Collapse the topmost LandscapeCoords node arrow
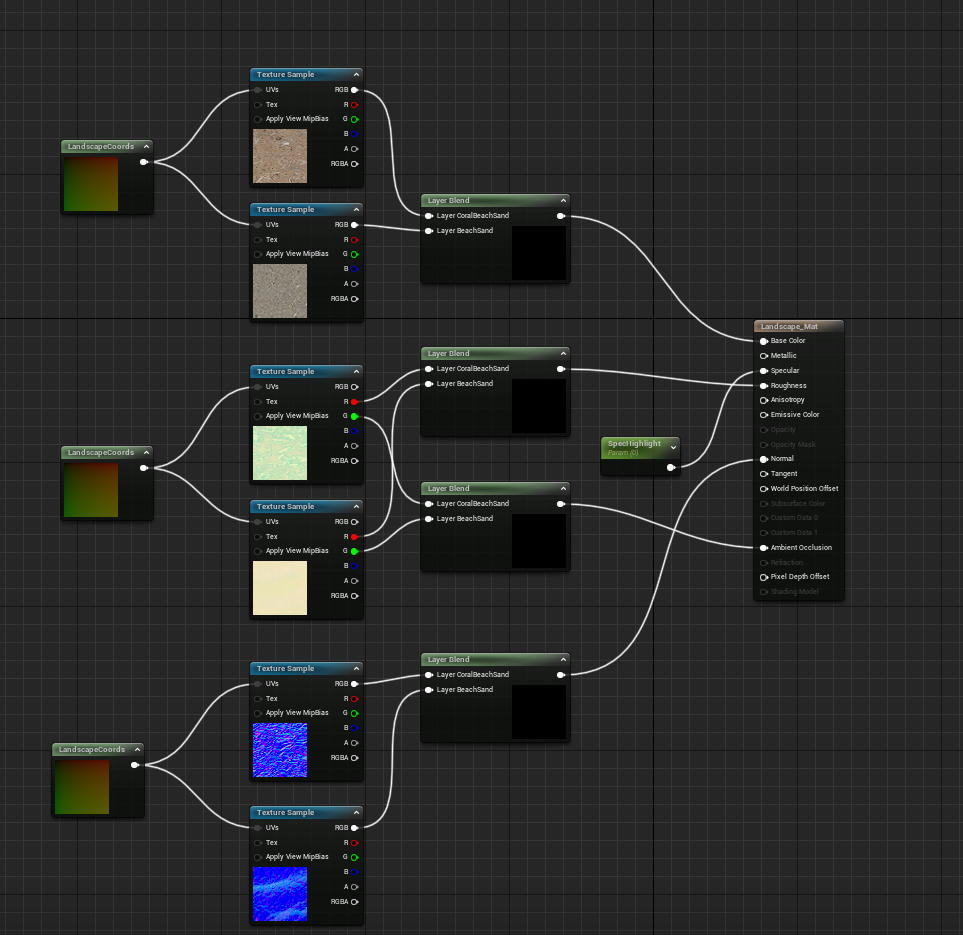963x935 pixels. coord(145,147)
